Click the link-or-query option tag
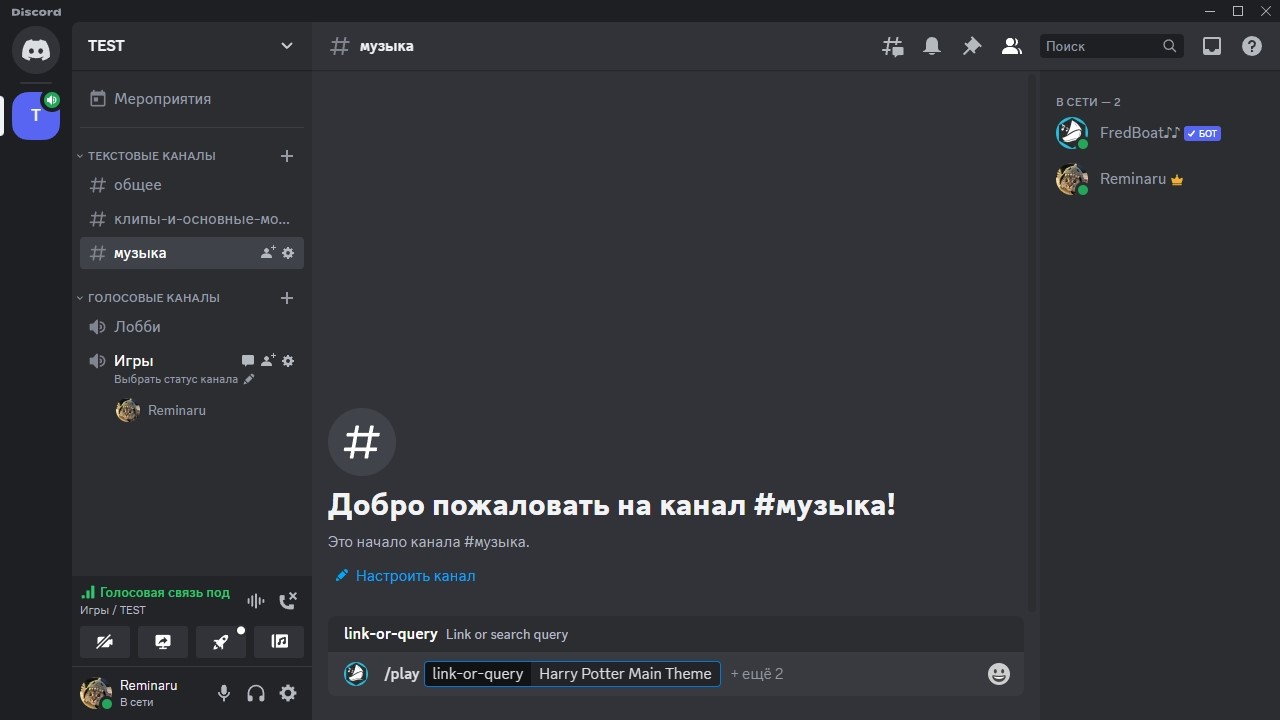 (x=477, y=674)
